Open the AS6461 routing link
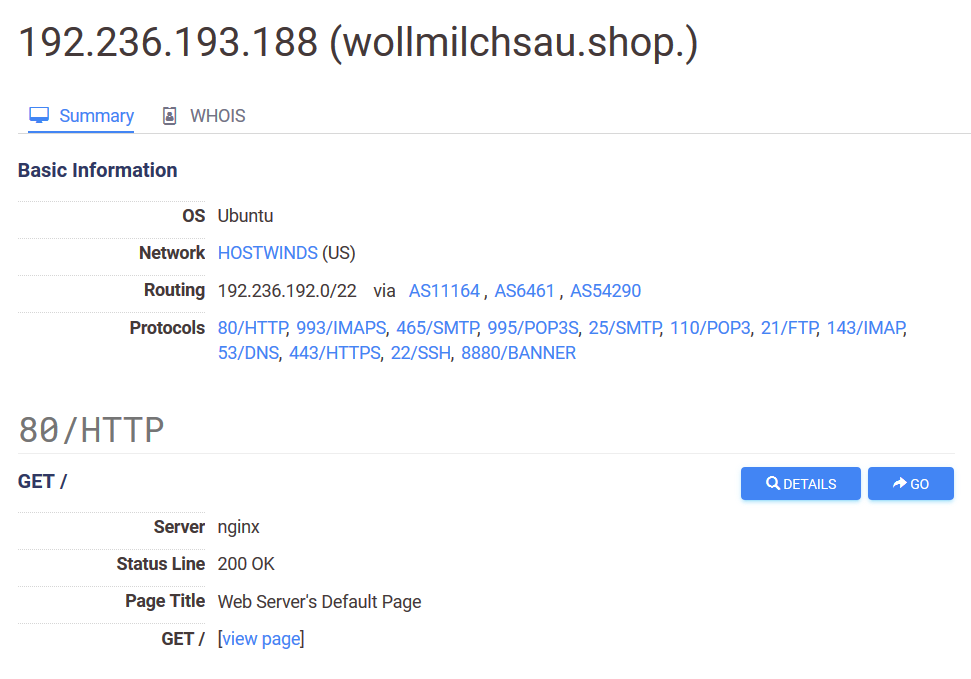971x679 pixels. coord(524,291)
